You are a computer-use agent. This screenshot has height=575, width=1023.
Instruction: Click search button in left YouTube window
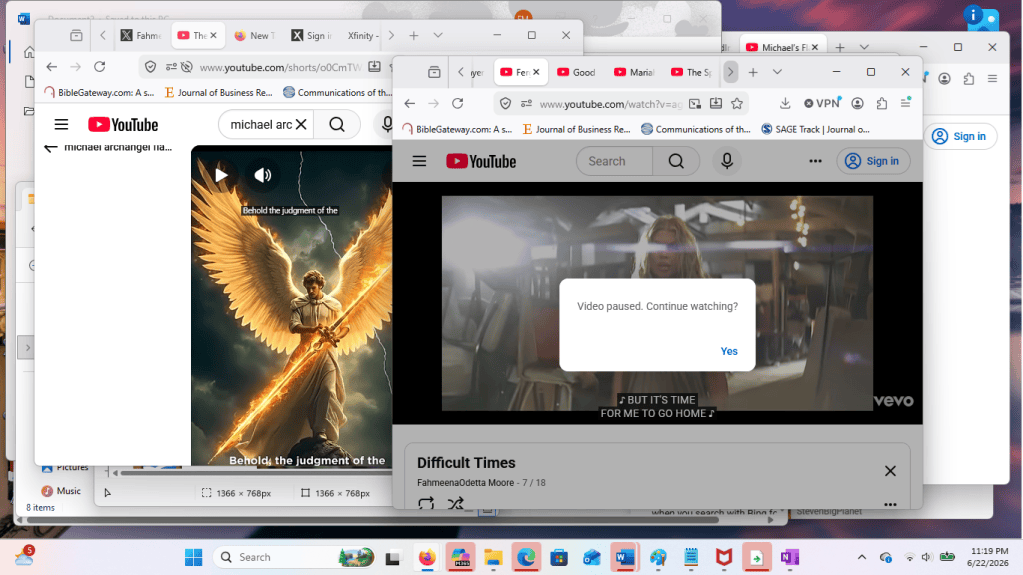(337, 125)
